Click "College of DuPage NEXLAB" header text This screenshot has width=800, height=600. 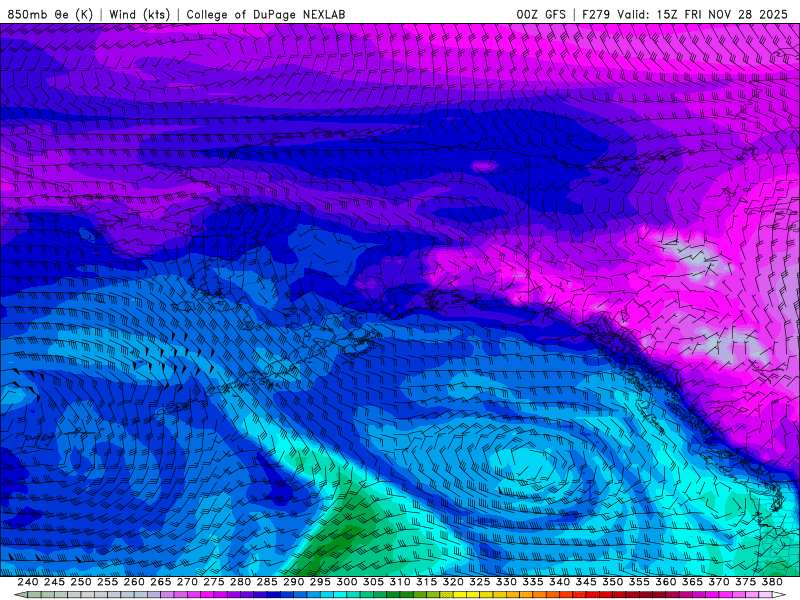tap(266, 14)
